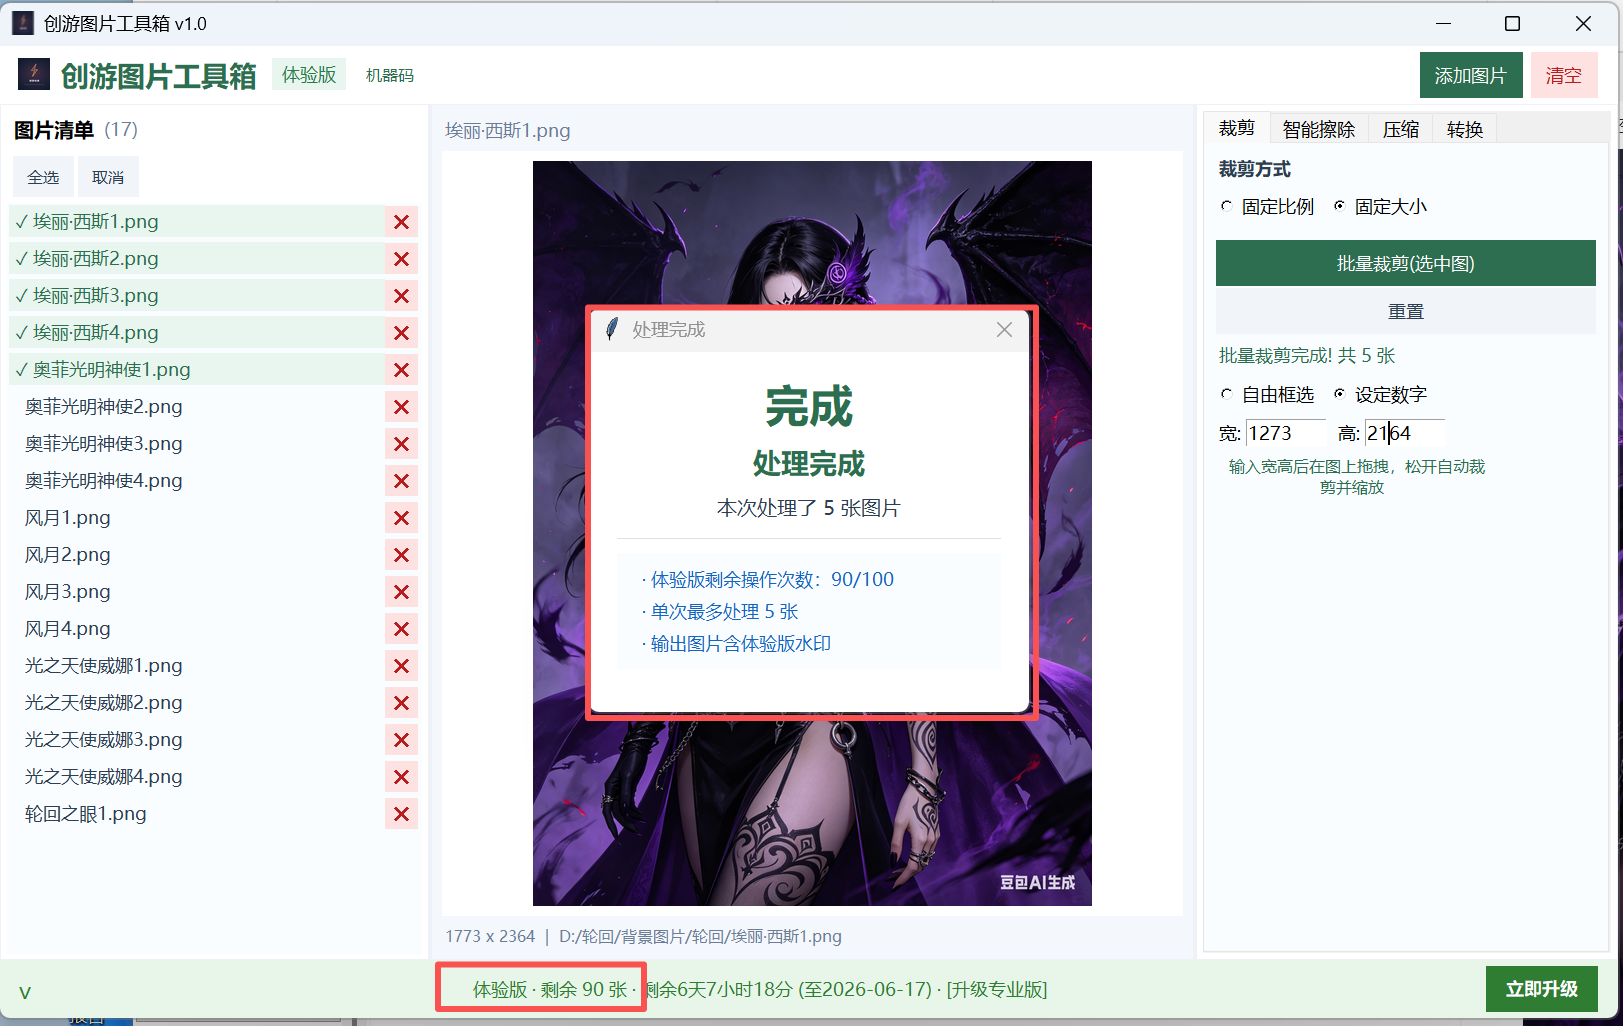1623x1026 pixels.
Task: Remove 风月2.png with its red X
Action: click(401, 555)
